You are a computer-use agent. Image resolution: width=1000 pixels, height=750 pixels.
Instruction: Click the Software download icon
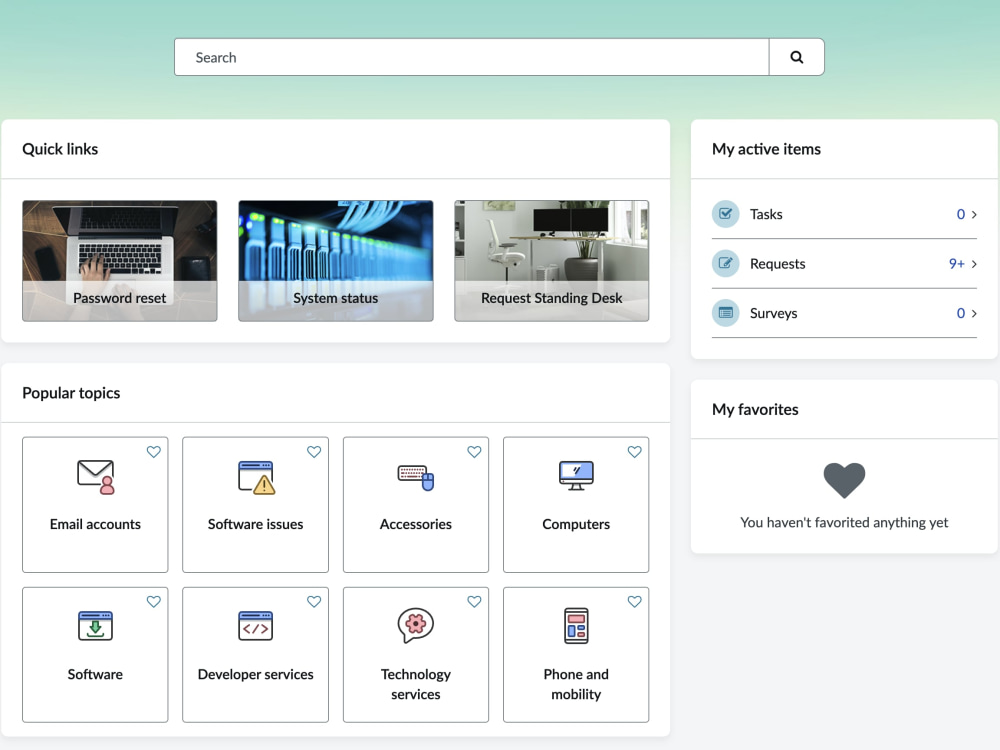[x=95, y=626]
